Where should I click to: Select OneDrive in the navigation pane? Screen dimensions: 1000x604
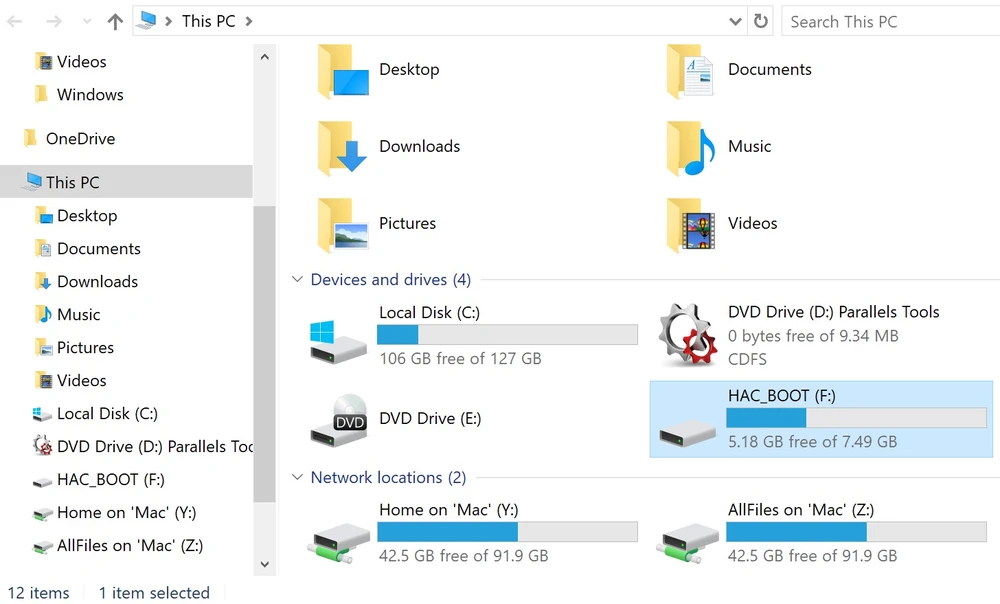(x=80, y=139)
